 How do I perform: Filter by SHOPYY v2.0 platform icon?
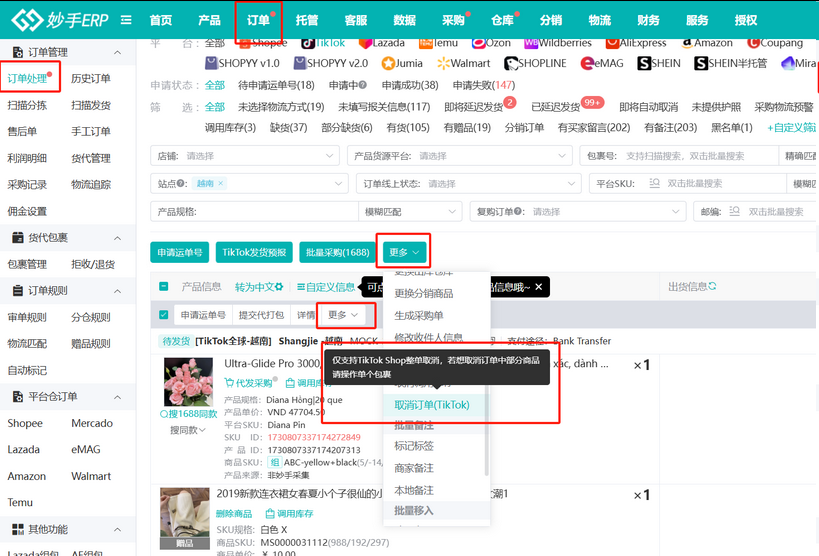pyautogui.click(x=300, y=63)
